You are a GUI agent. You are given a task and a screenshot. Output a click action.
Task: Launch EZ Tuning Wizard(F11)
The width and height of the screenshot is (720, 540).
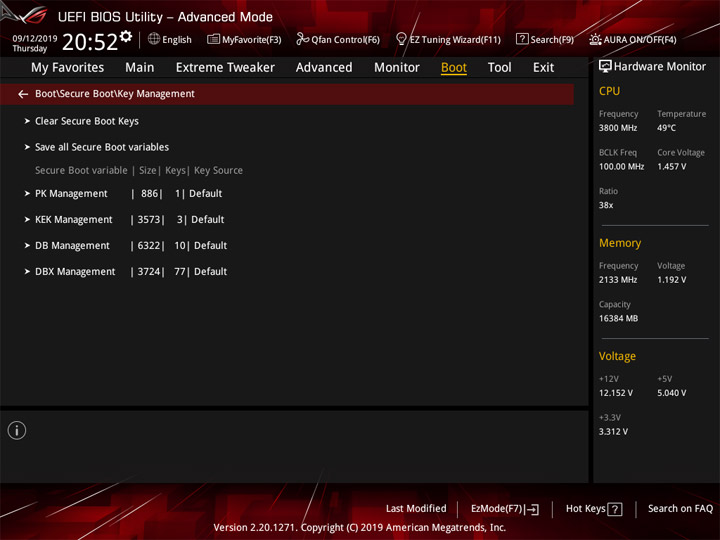455,39
